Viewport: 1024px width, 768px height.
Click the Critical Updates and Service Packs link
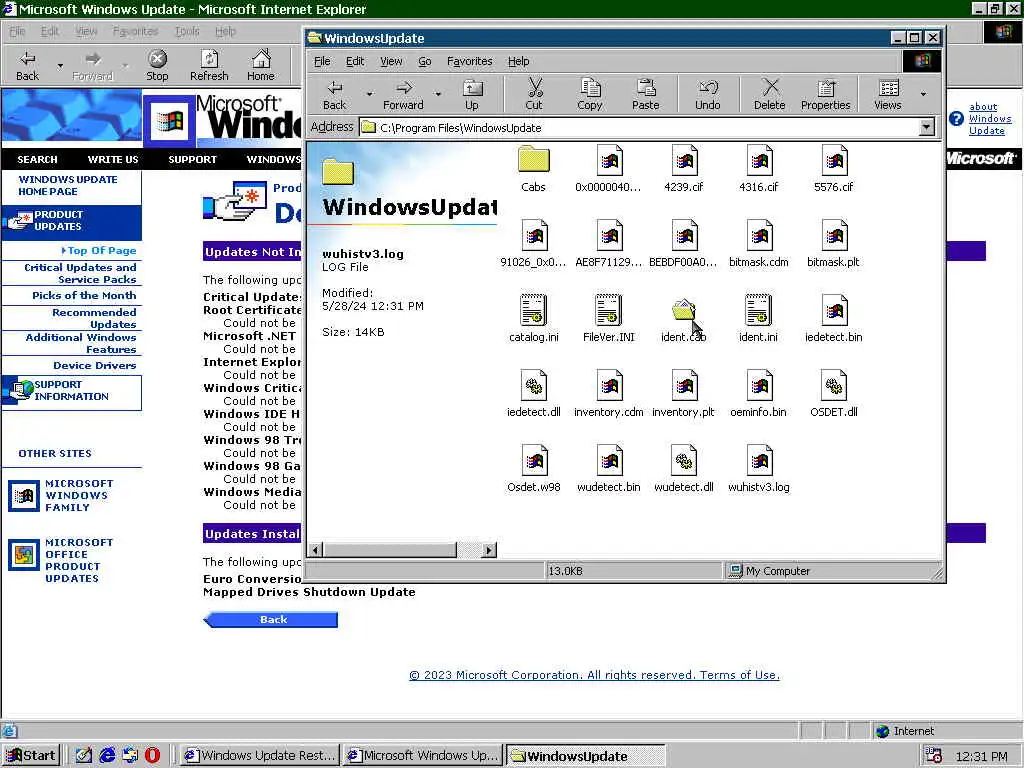pos(80,273)
